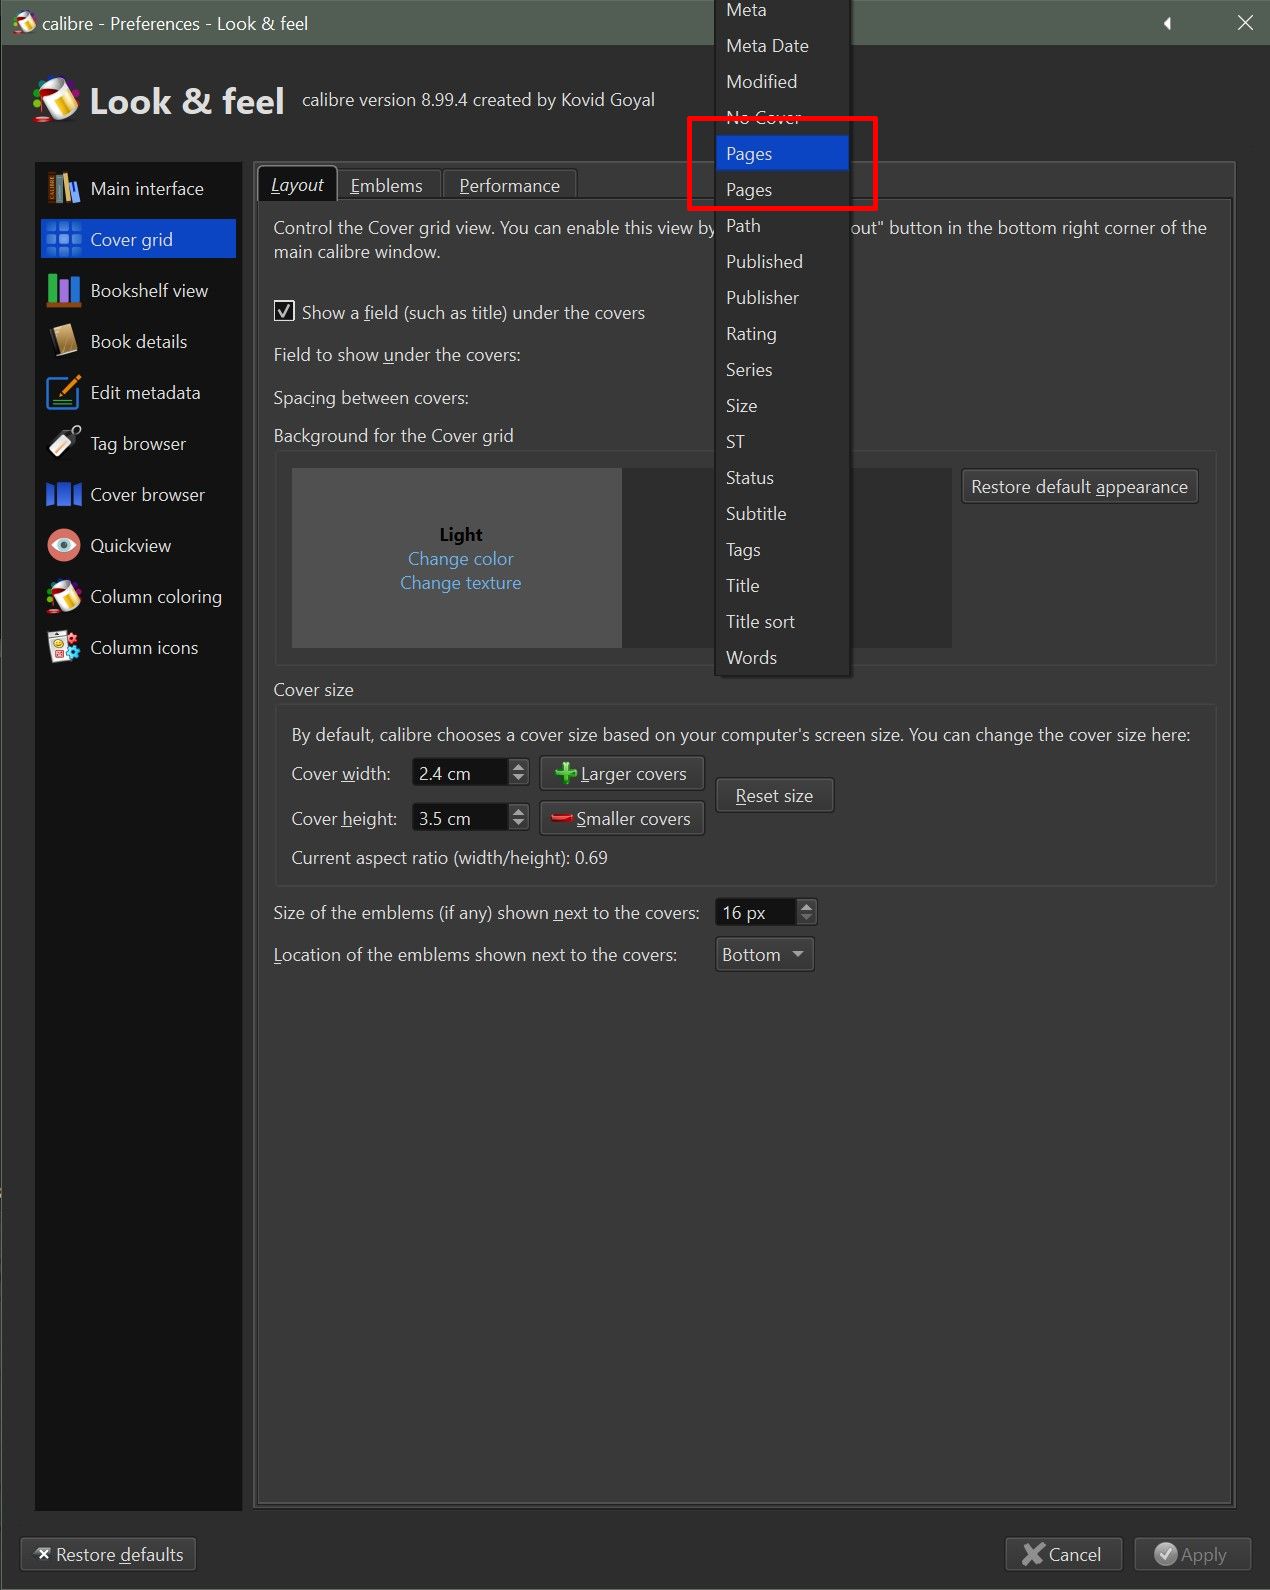The height and width of the screenshot is (1590, 1270).
Task: Choose Published from the field list
Action: tap(782, 262)
